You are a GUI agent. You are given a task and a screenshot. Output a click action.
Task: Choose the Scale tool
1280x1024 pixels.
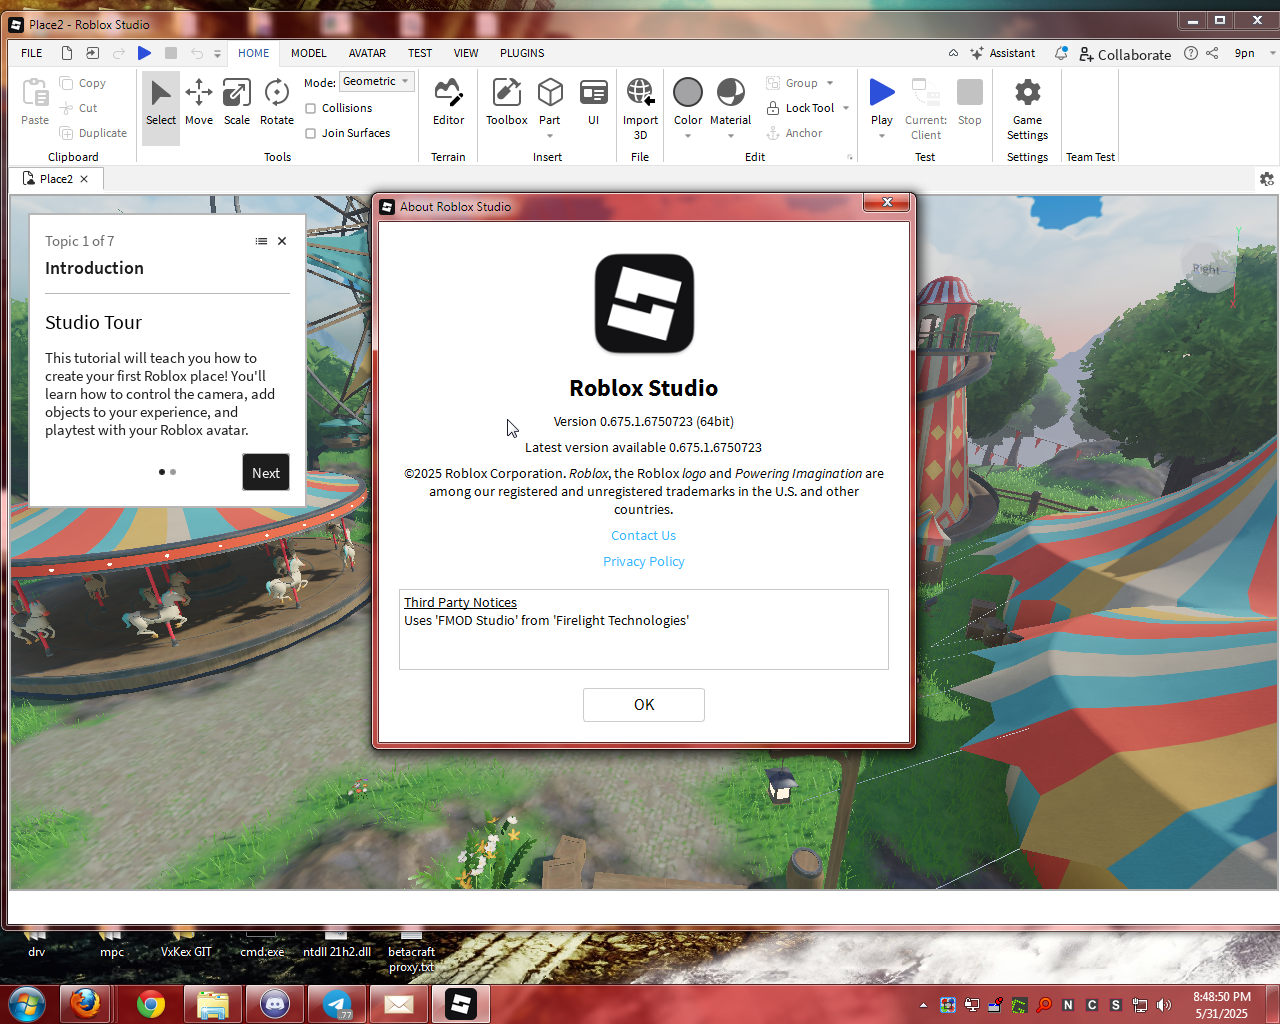(237, 103)
